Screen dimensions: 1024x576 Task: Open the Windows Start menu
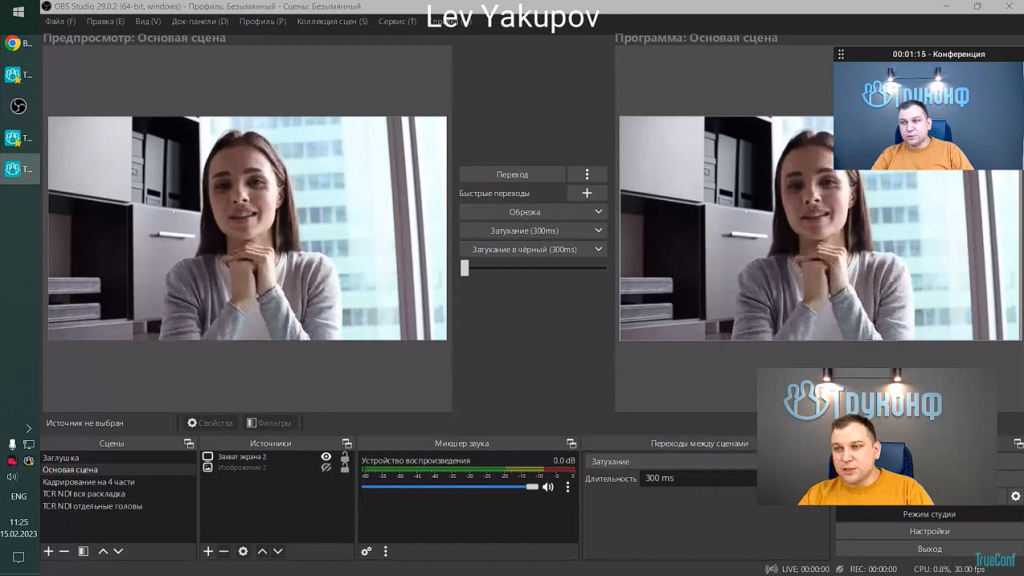tap(18, 12)
